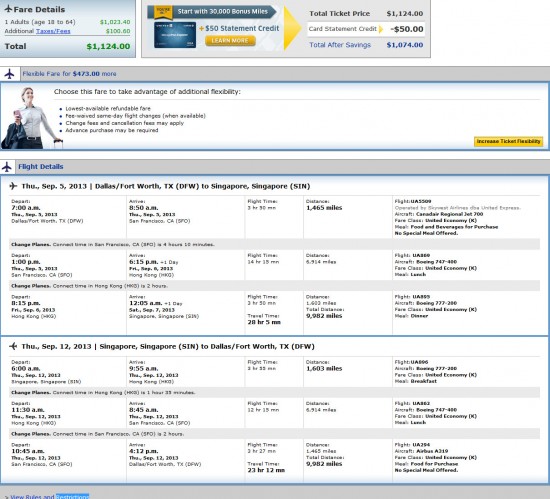Click the 28 hr 5 mn travel time

264,322
